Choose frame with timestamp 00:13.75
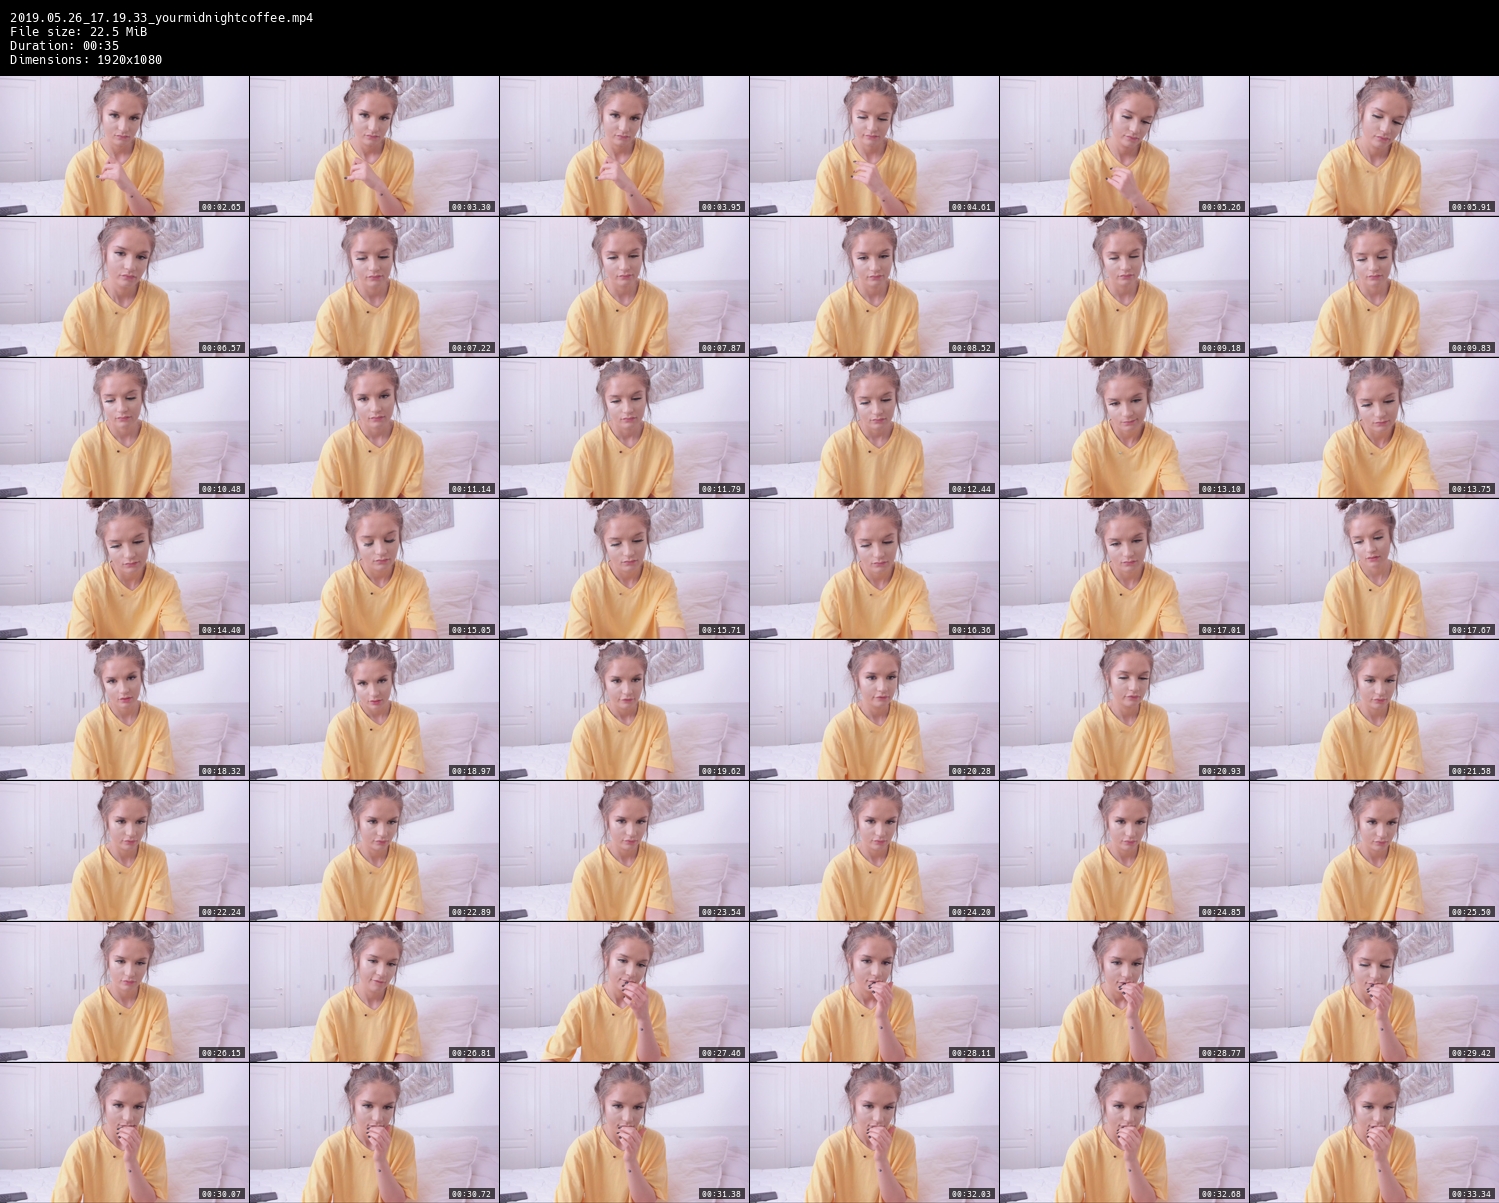1499x1203 pixels. point(1374,428)
